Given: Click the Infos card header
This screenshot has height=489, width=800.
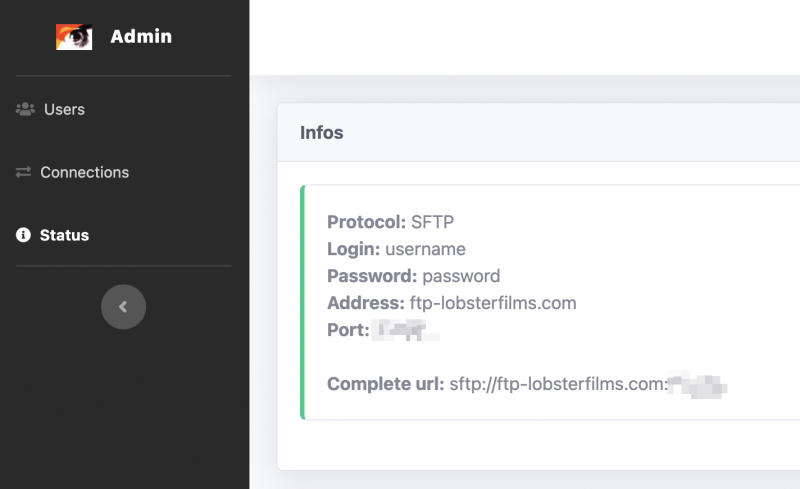Looking at the screenshot, I should 321,132.
